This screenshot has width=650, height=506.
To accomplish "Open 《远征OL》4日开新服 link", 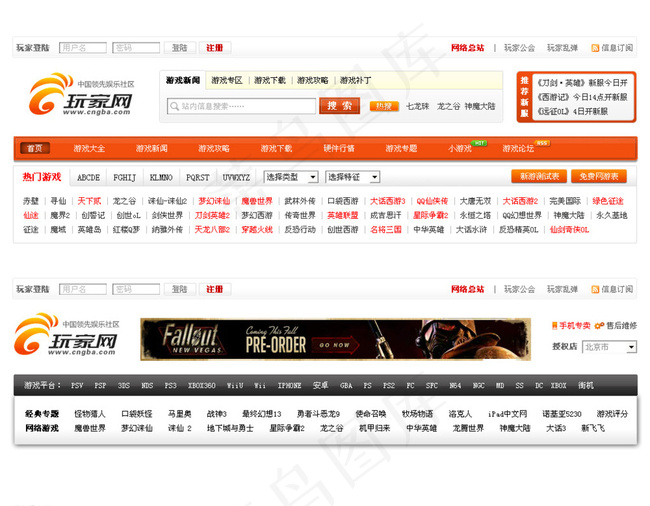I will (x=572, y=111).
